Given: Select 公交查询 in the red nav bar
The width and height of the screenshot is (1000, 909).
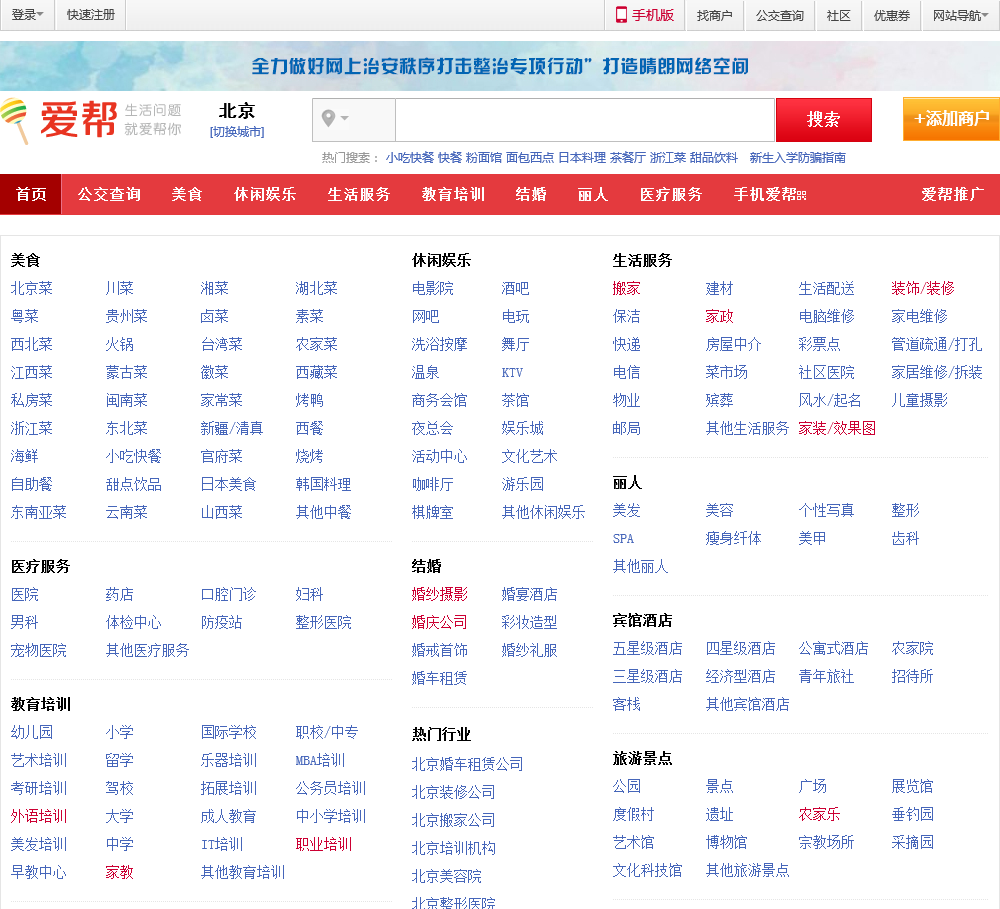Looking at the screenshot, I should [109, 194].
